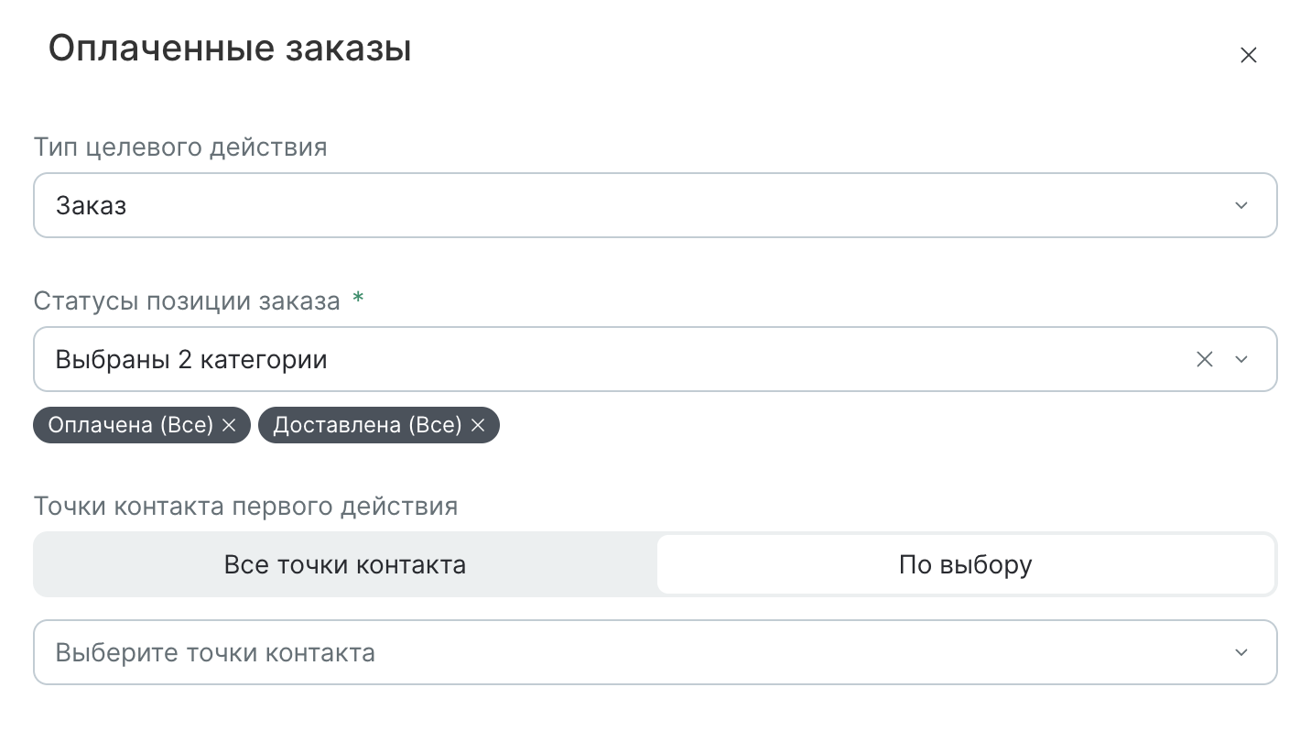Image resolution: width=1300 pixels, height=731 pixels.
Task: Click chevron arrow in the Заказ field
Action: point(1241,205)
